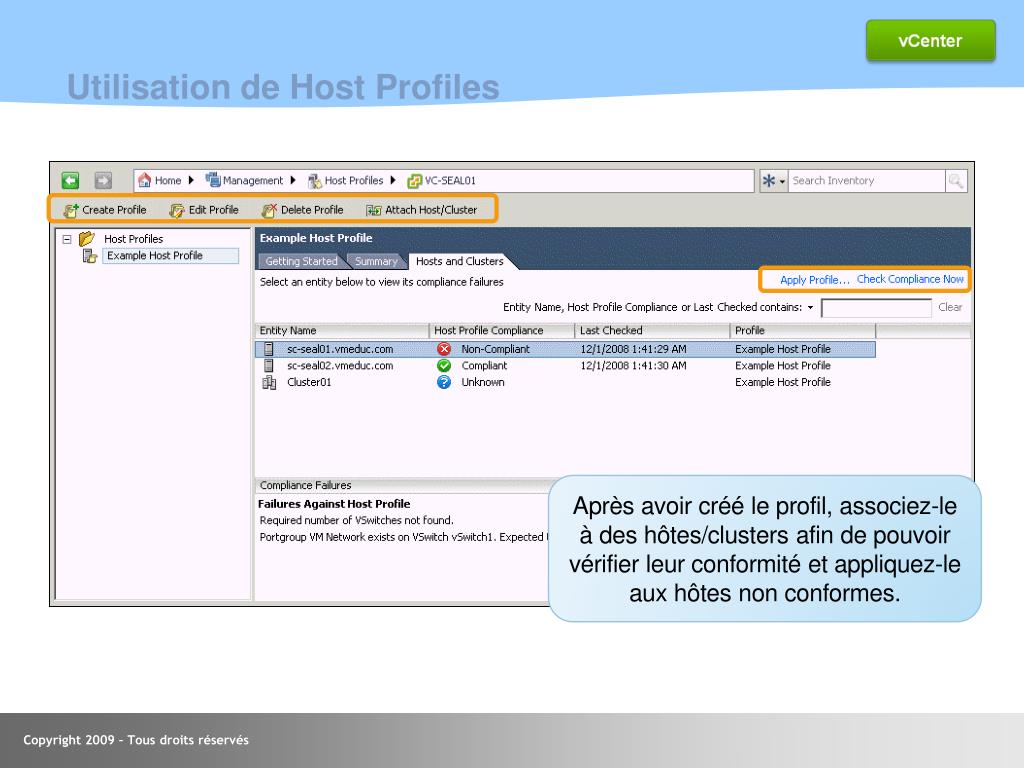Click the Example Host Profile tree icon

tap(89, 256)
